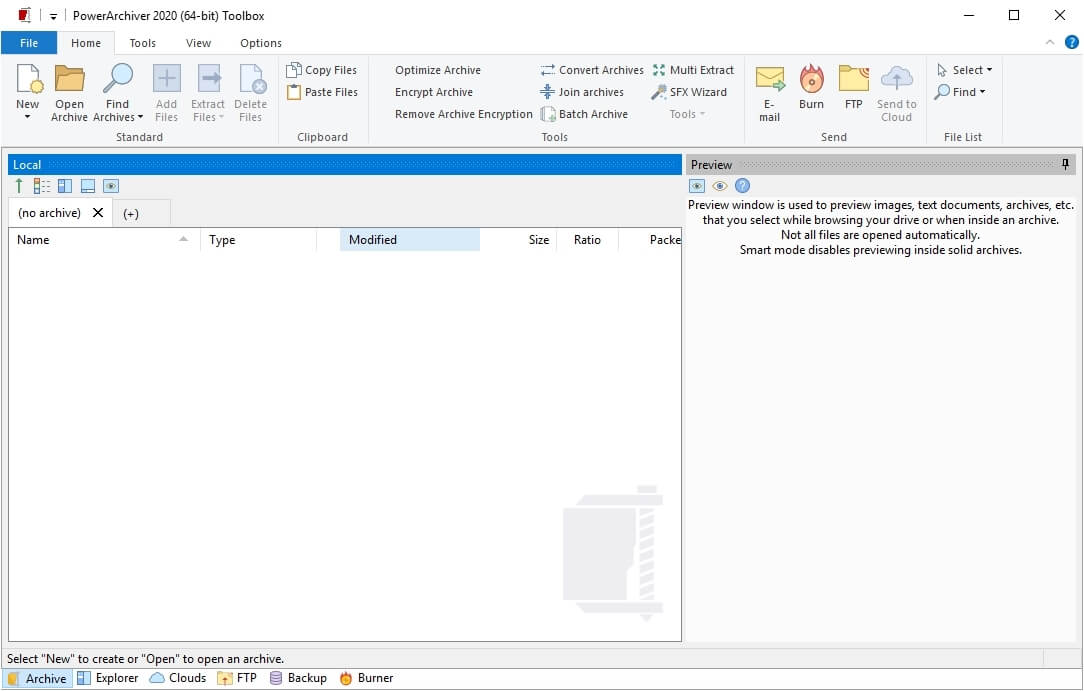Click Encrypt Archive in the ribbon

point(433,92)
